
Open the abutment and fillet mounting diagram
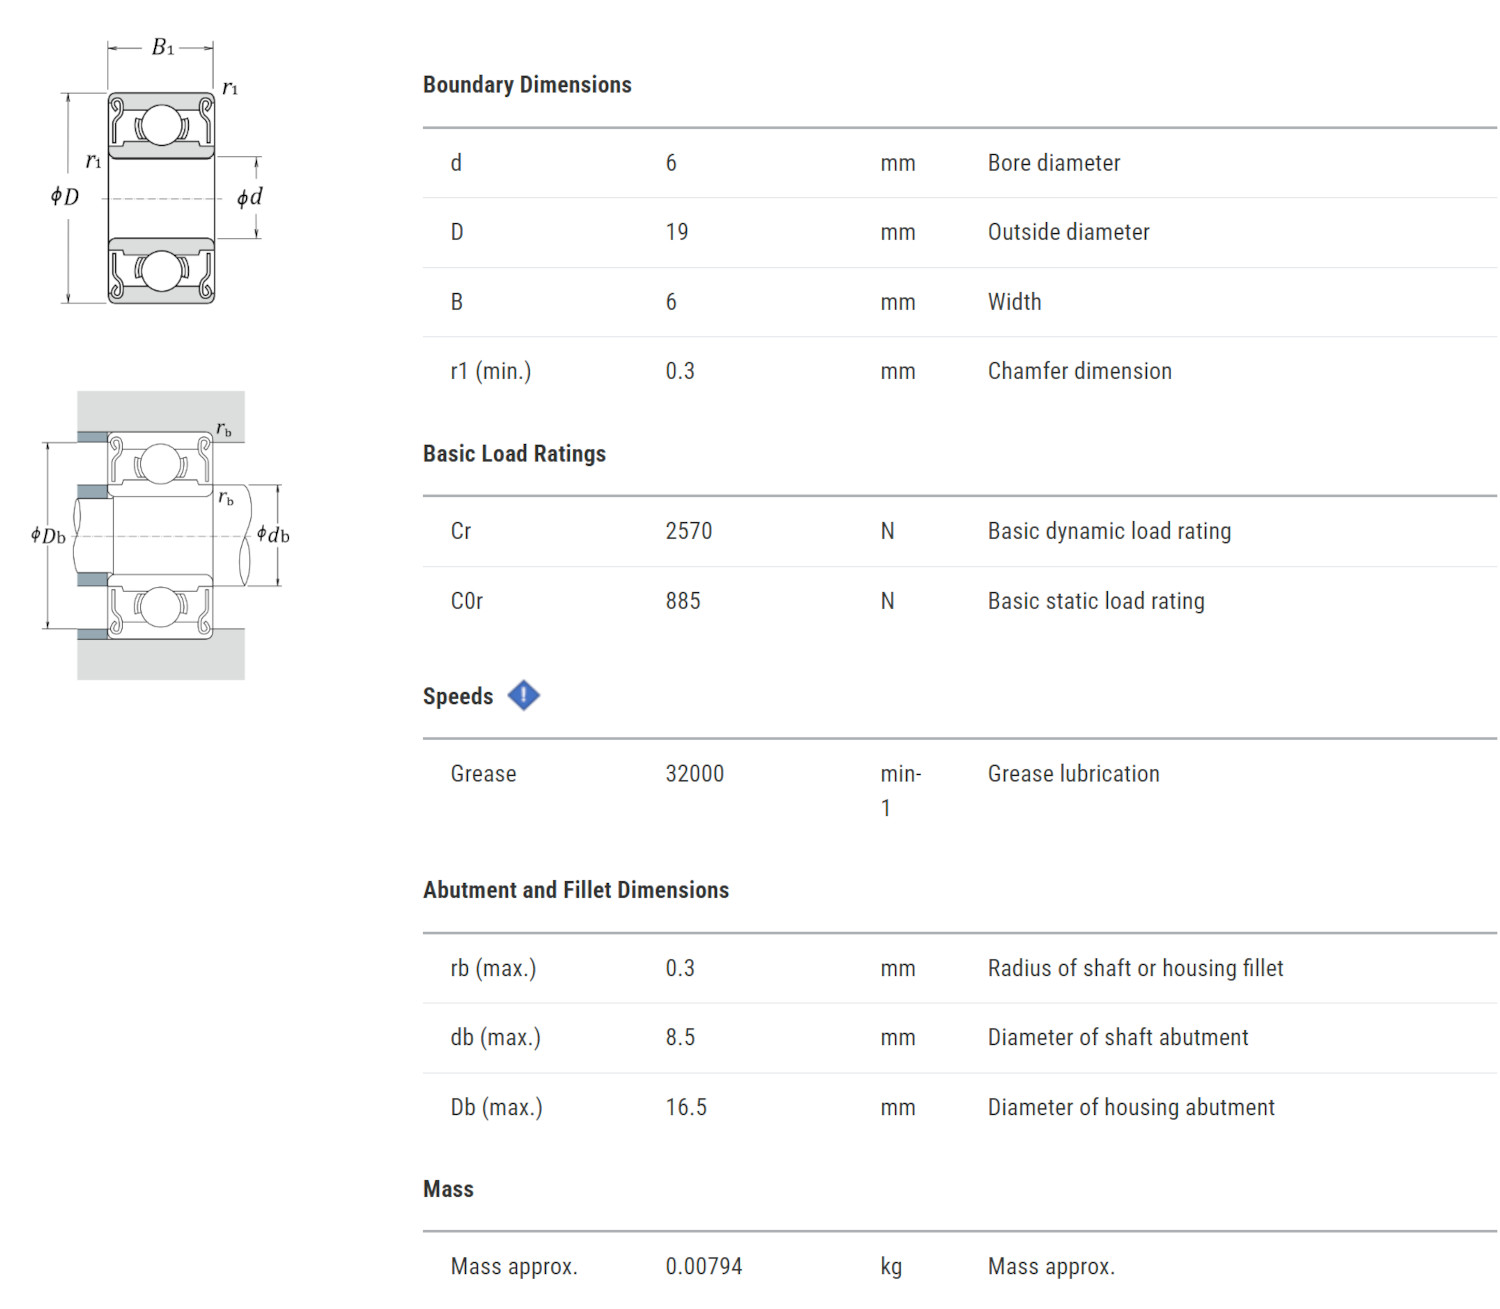point(160,535)
